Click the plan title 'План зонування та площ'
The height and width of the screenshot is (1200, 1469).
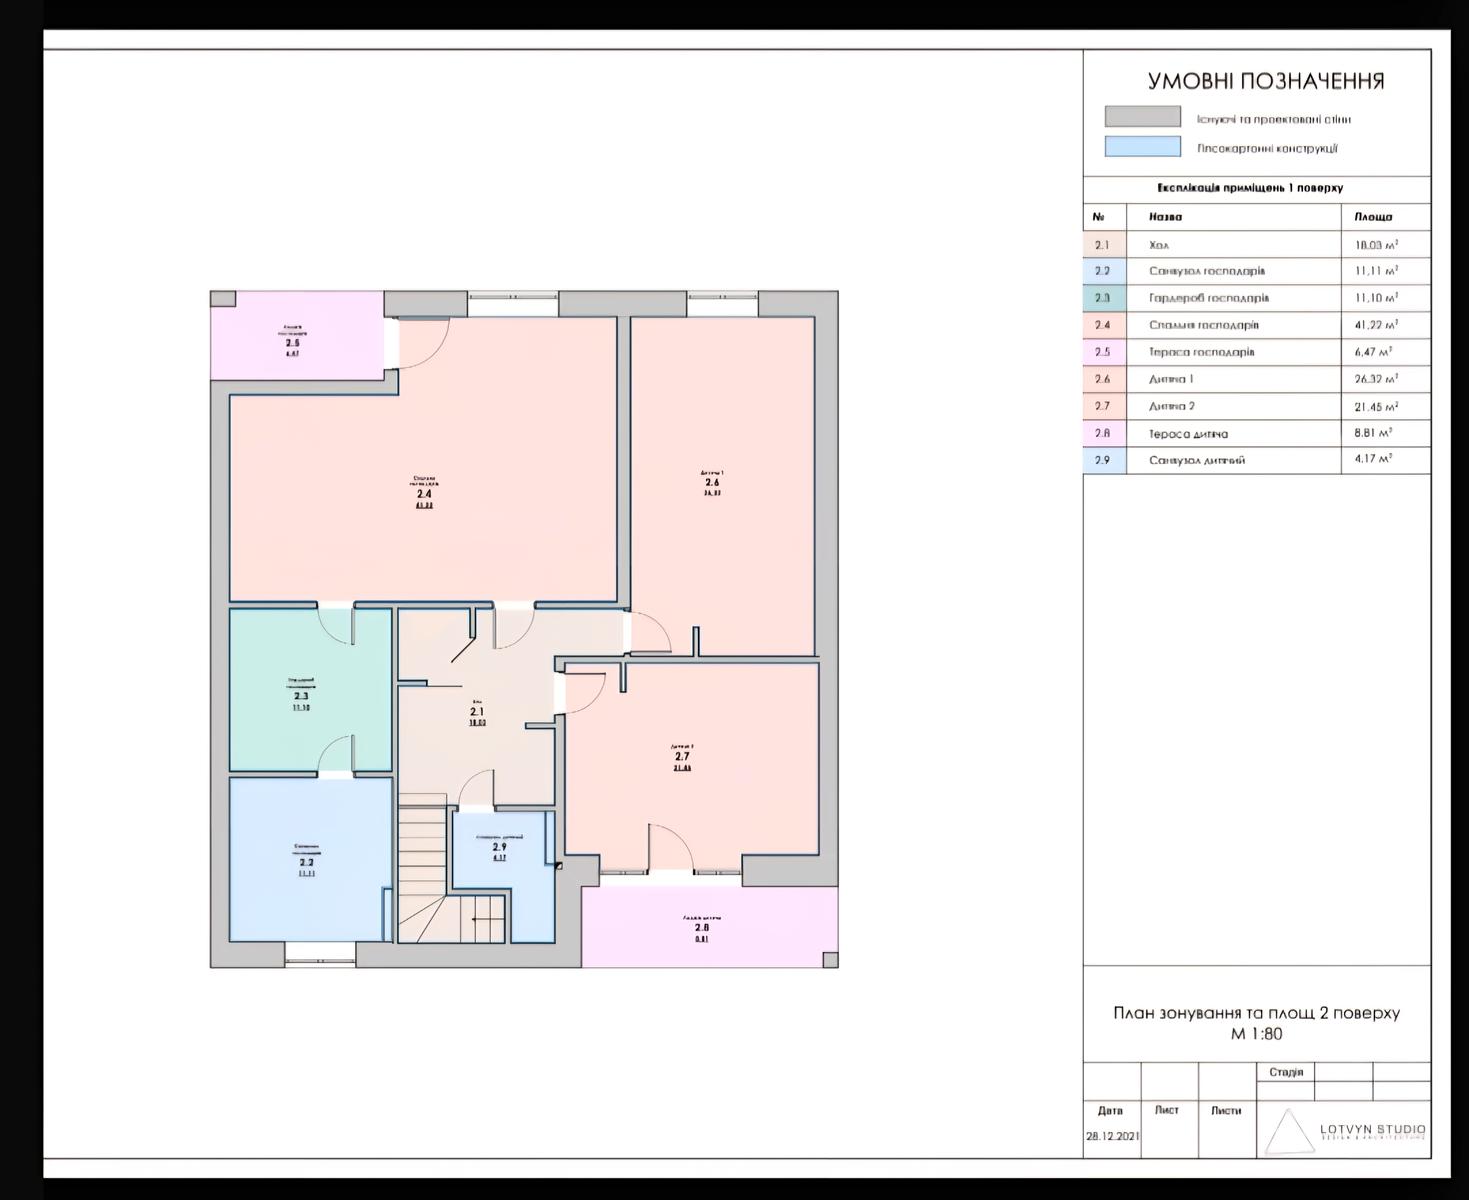[x=1256, y=1013]
